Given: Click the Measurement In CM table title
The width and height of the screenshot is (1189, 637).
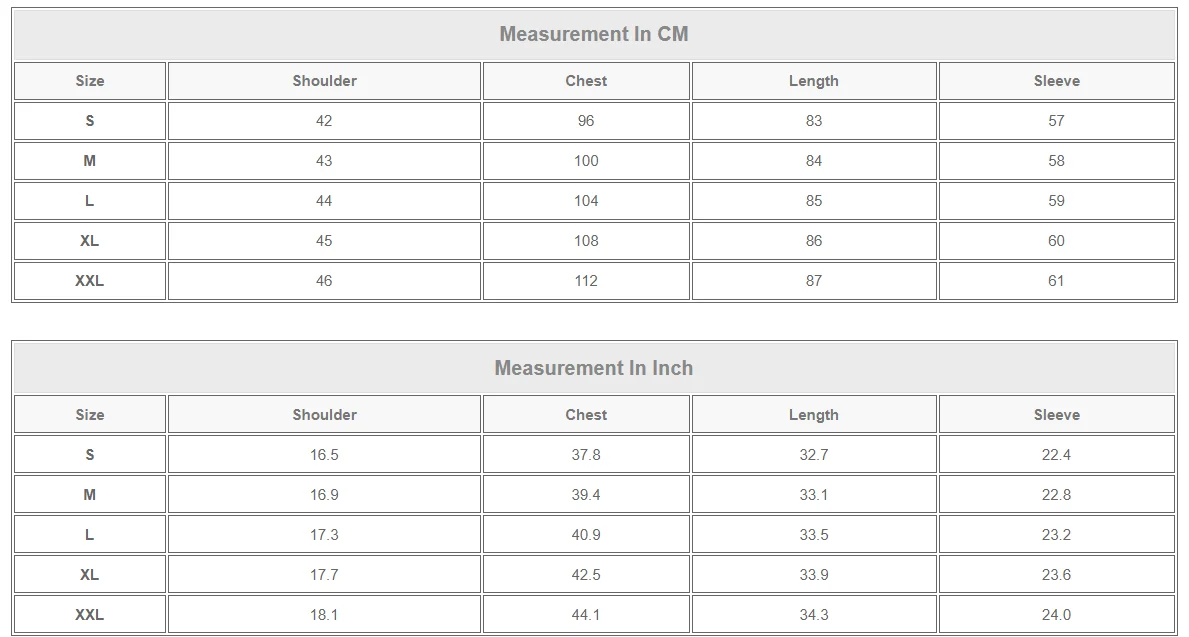Looking at the screenshot, I should [594, 34].
